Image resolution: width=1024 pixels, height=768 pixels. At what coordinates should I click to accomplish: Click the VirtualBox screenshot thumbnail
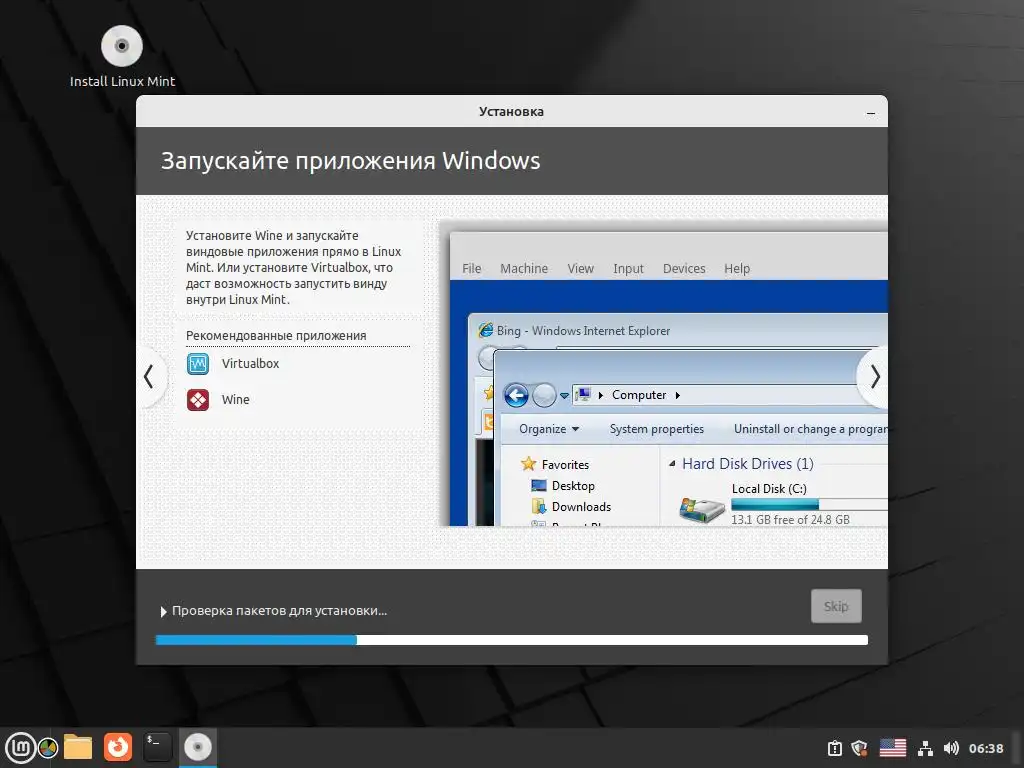664,374
